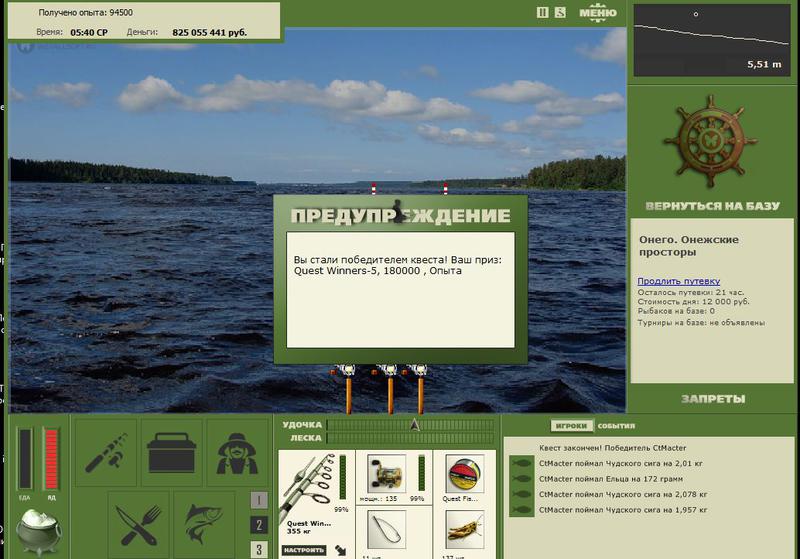800x559 pixels.
Task: Click the bait pot icon
Action: tap(39, 532)
